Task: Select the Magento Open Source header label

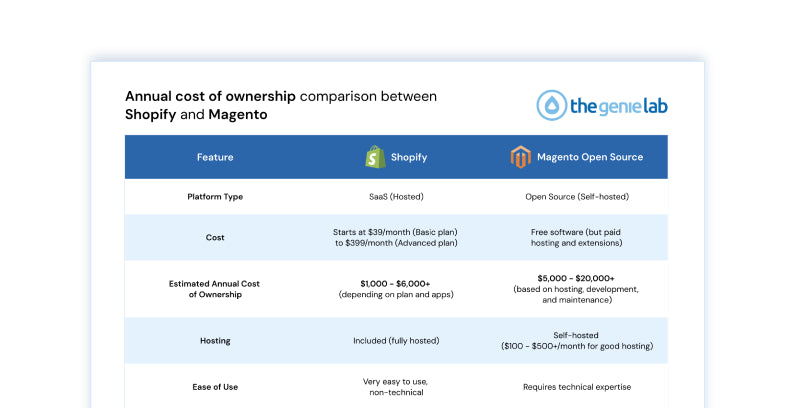Action: click(589, 157)
